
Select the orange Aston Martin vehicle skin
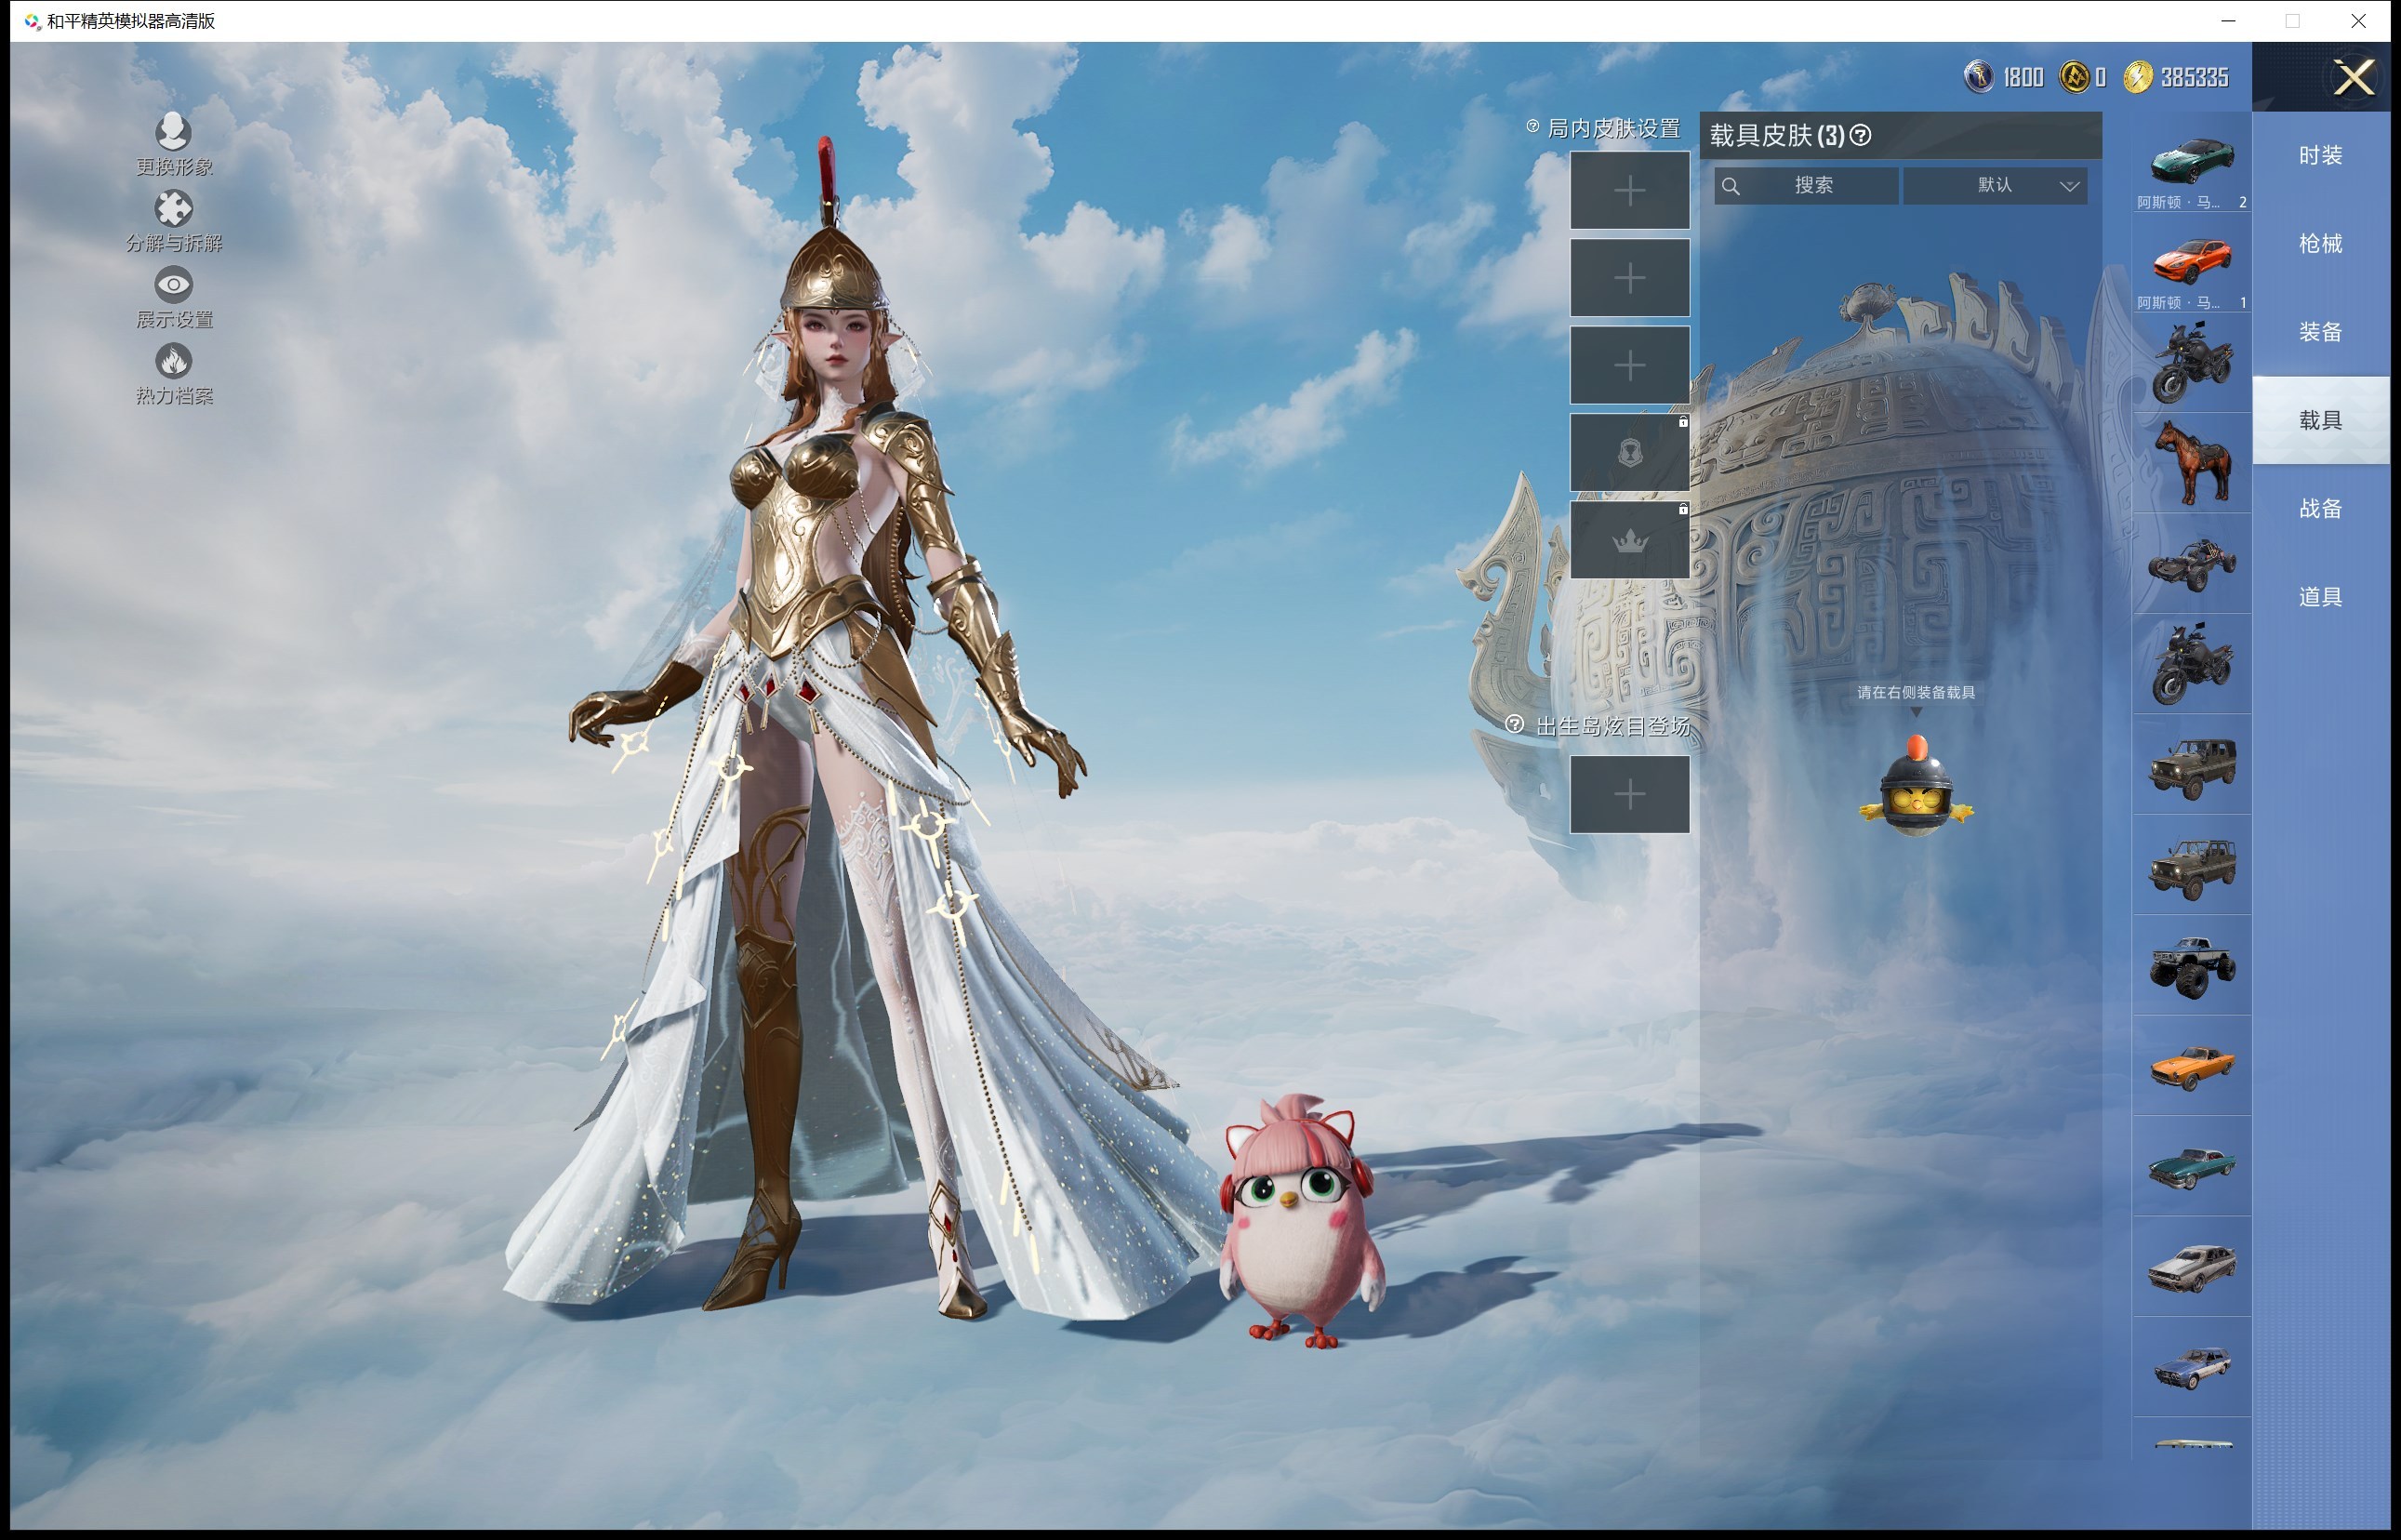point(2191,262)
